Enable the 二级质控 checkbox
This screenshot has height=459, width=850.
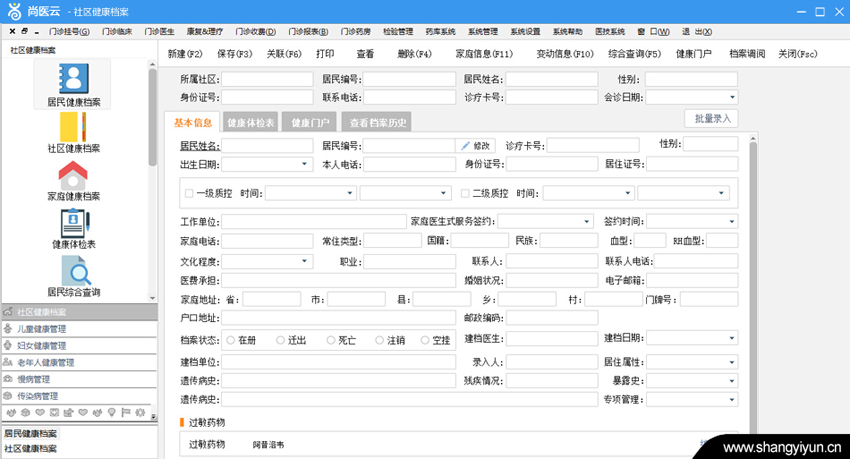(465, 193)
